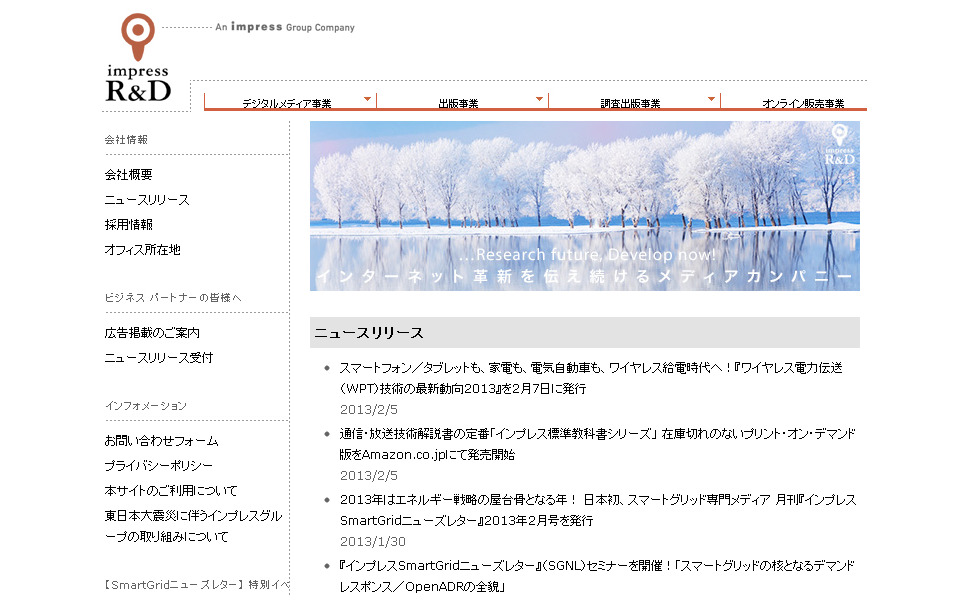This screenshot has height=605, width=968.
Task: Open the 会社概要 sidebar link
Action: coord(128,175)
